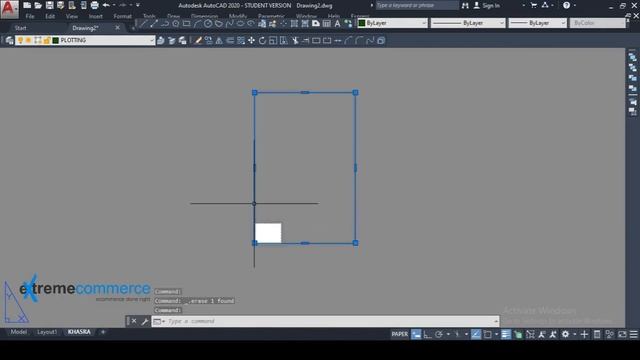Select the Rectangle draw tool
640x360 pixels.
[x=187, y=24]
